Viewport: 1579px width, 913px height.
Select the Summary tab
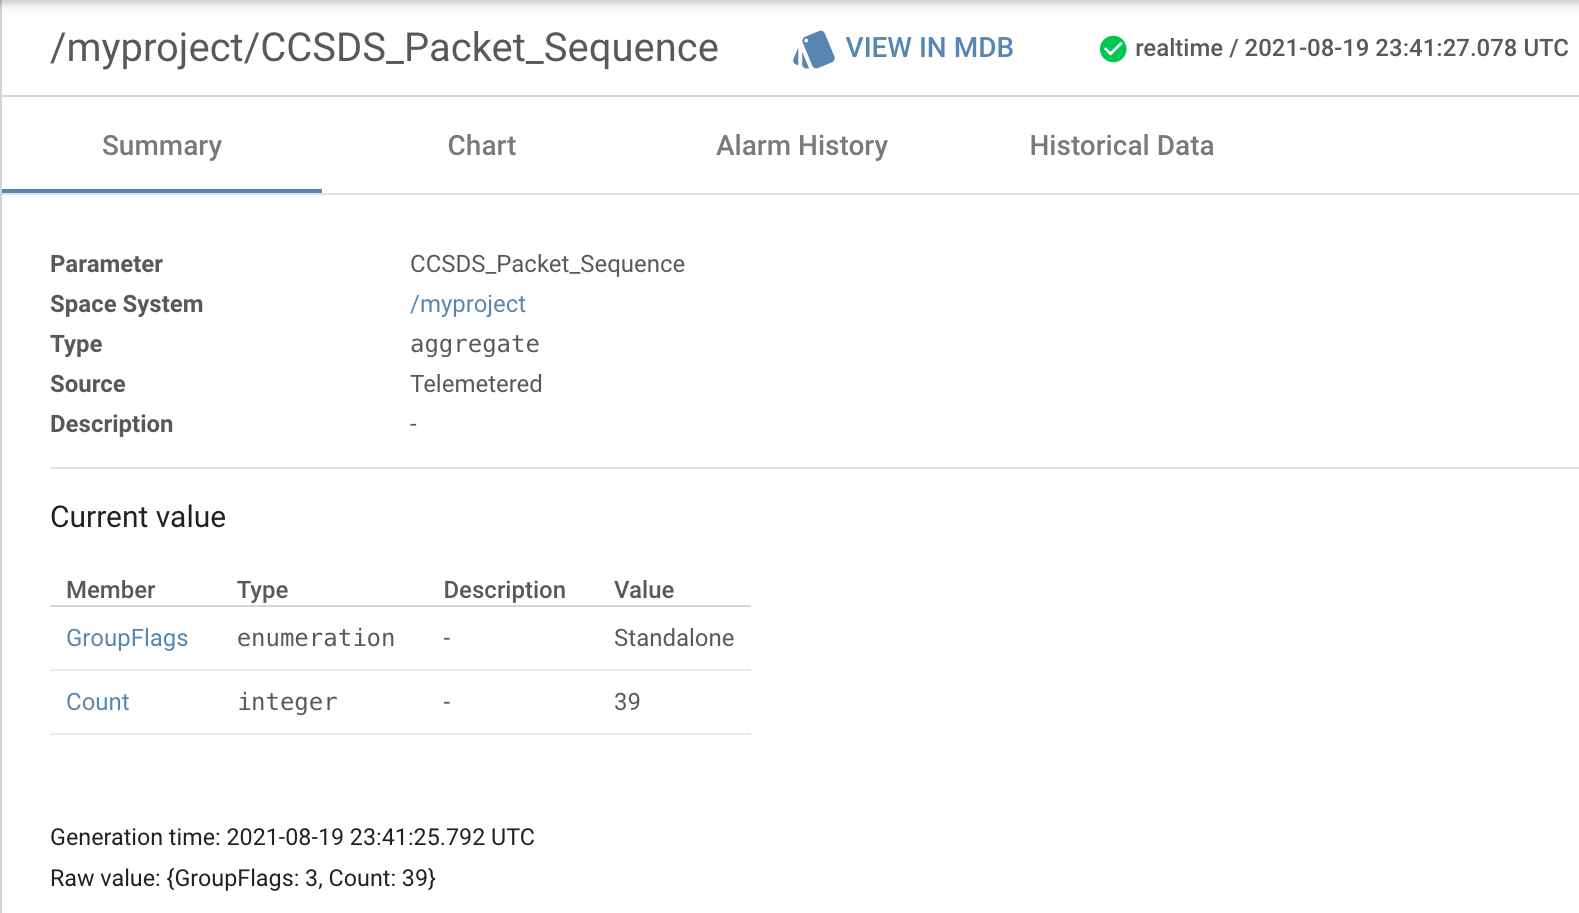(x=161, y=146)
